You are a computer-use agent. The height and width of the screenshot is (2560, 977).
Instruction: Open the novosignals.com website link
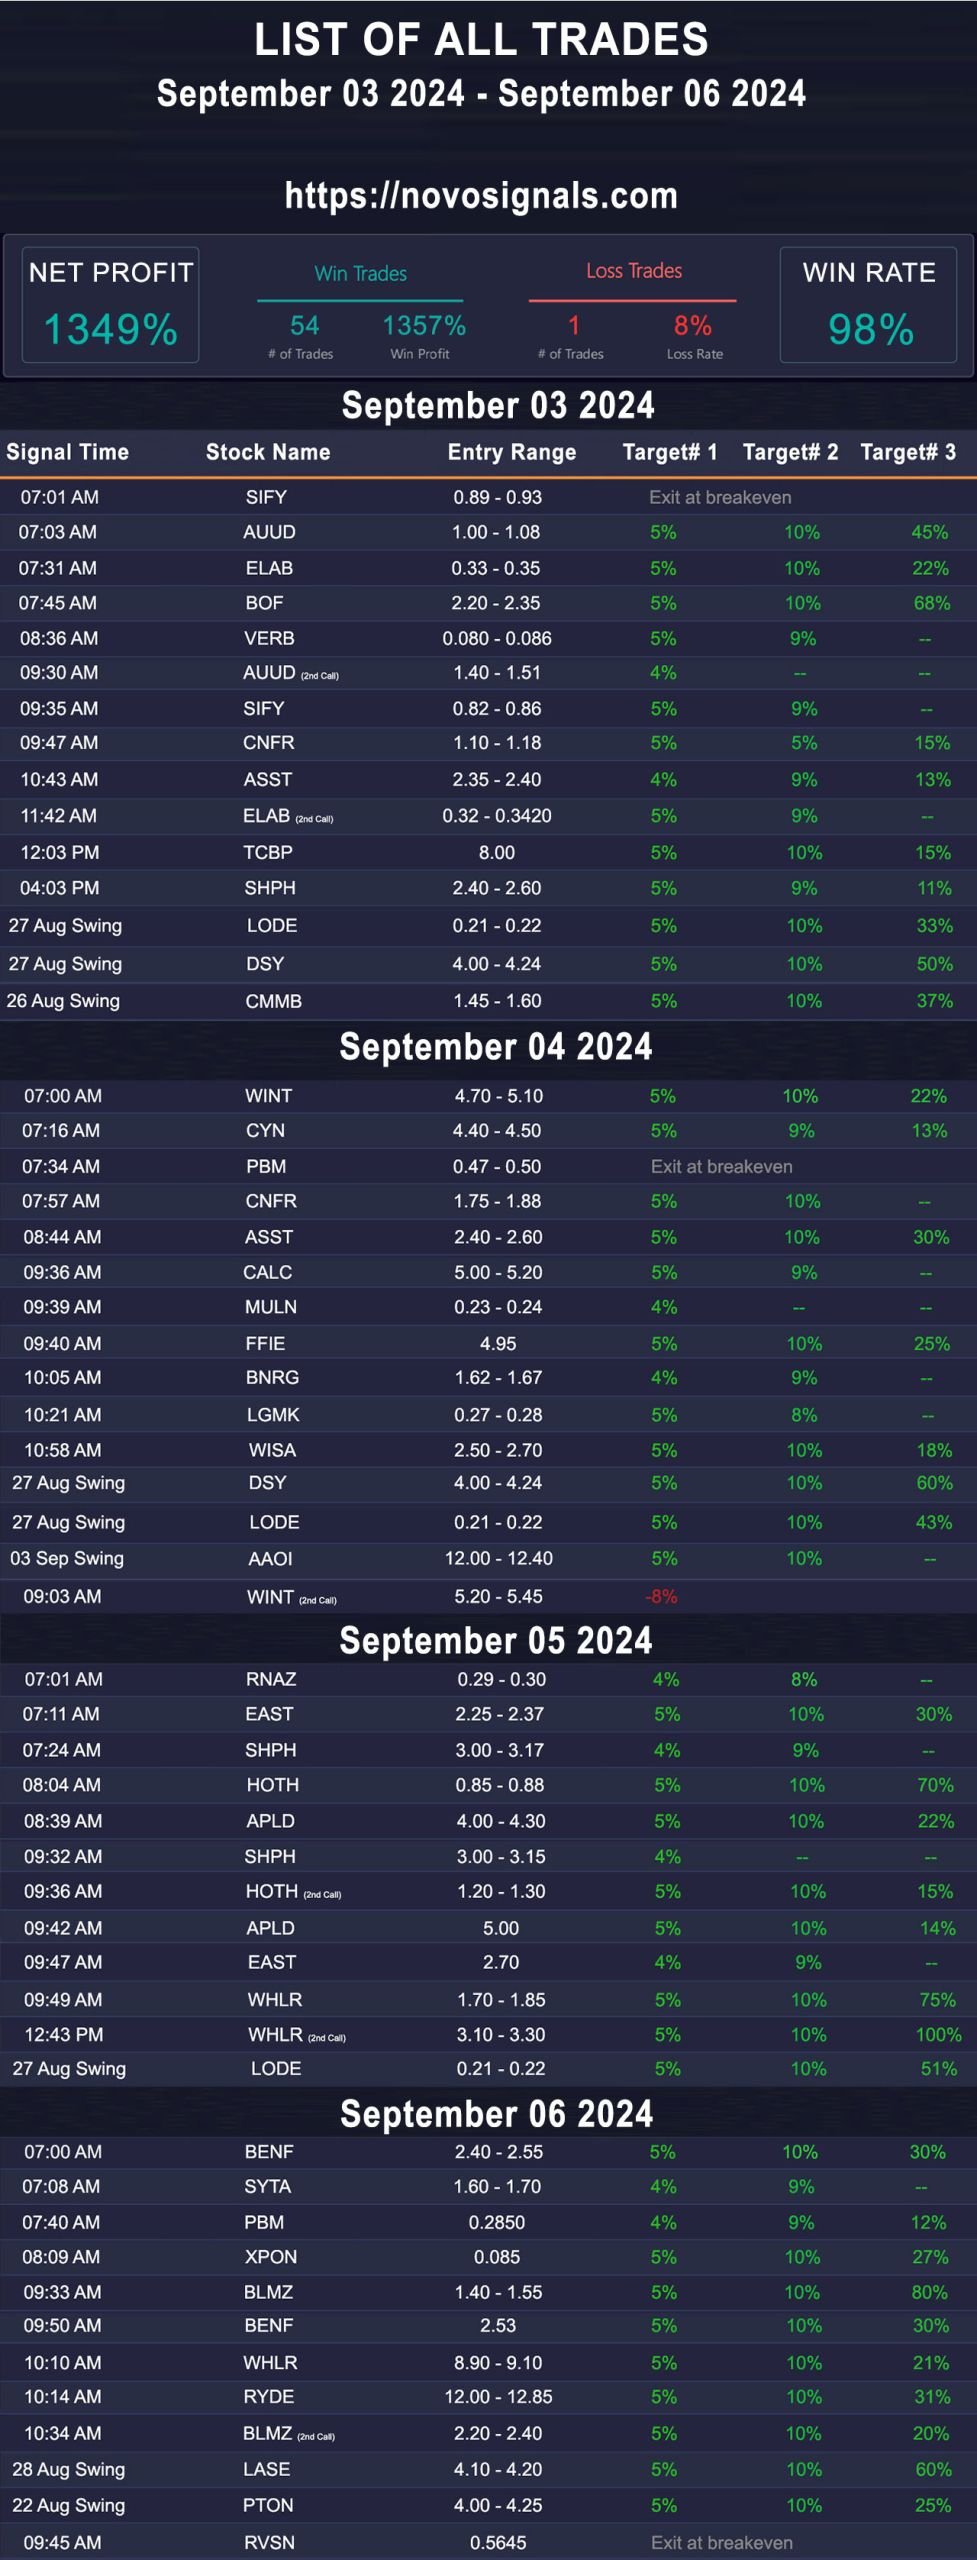coord(481,195)
